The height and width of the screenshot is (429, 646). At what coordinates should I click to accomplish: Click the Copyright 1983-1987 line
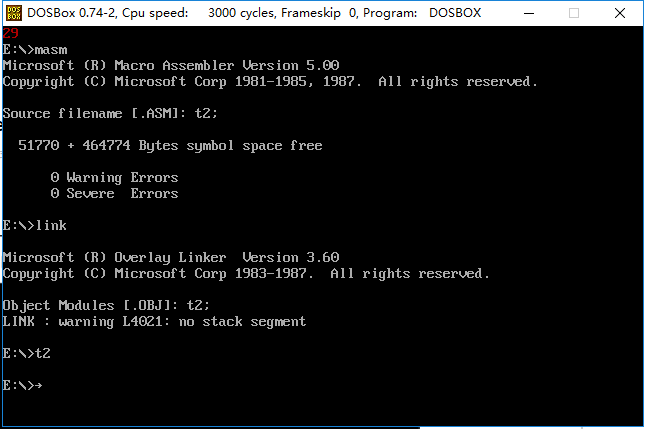(246, 274)
